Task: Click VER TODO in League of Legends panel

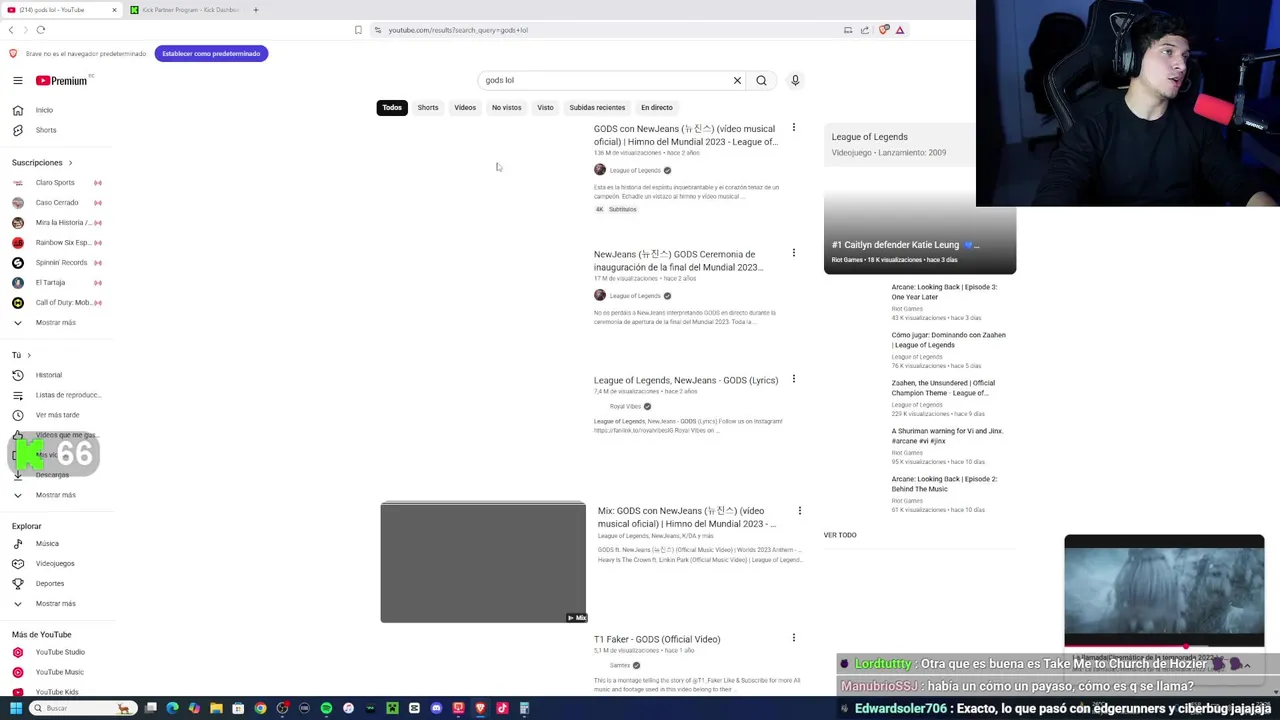Action: point(840,535)
